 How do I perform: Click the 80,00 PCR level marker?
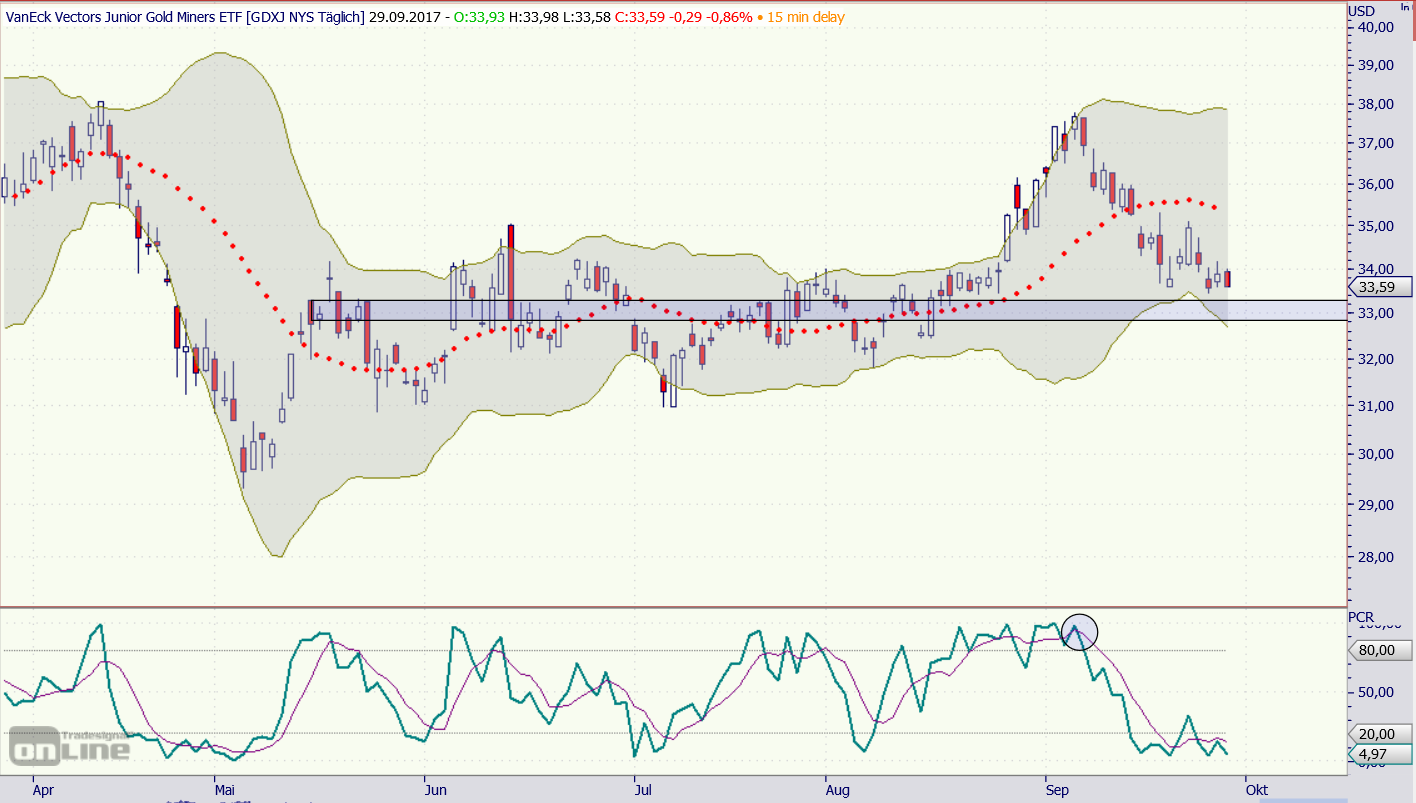point(1378,651)
